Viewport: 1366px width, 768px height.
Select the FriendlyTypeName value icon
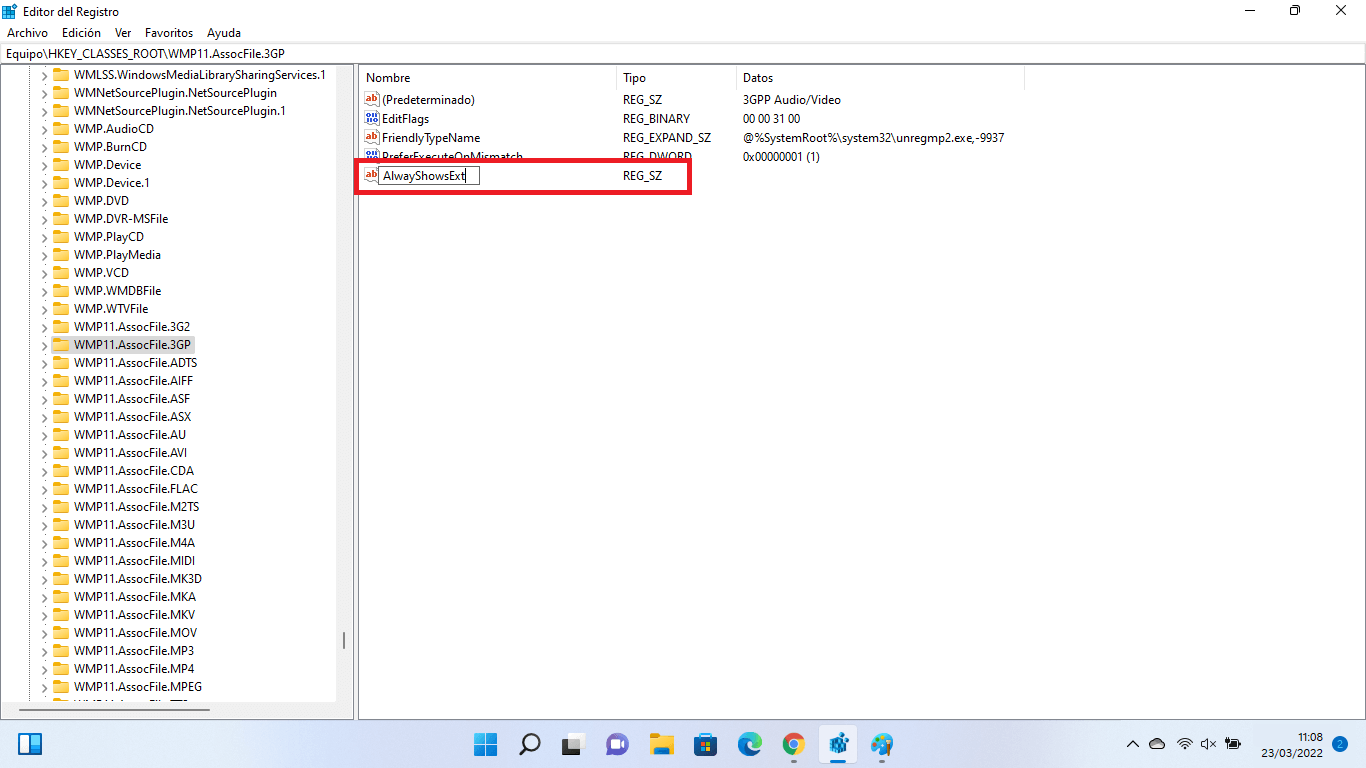click(372, 138)
